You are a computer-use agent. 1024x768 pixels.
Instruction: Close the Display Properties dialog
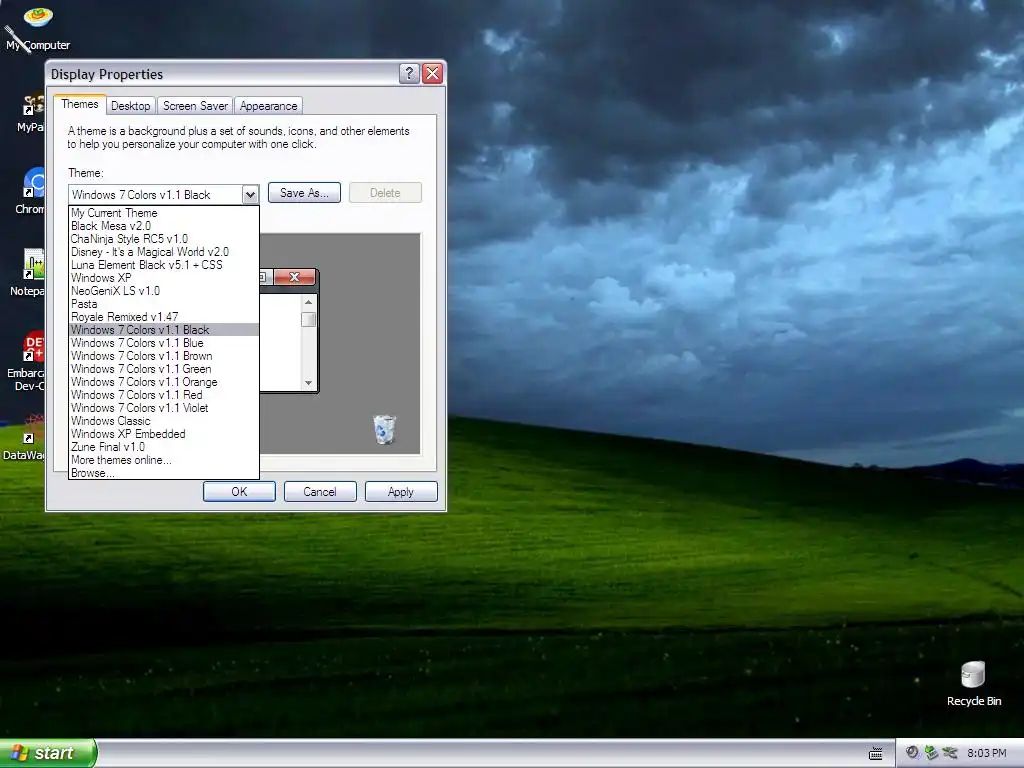click(x=432, y=73)
